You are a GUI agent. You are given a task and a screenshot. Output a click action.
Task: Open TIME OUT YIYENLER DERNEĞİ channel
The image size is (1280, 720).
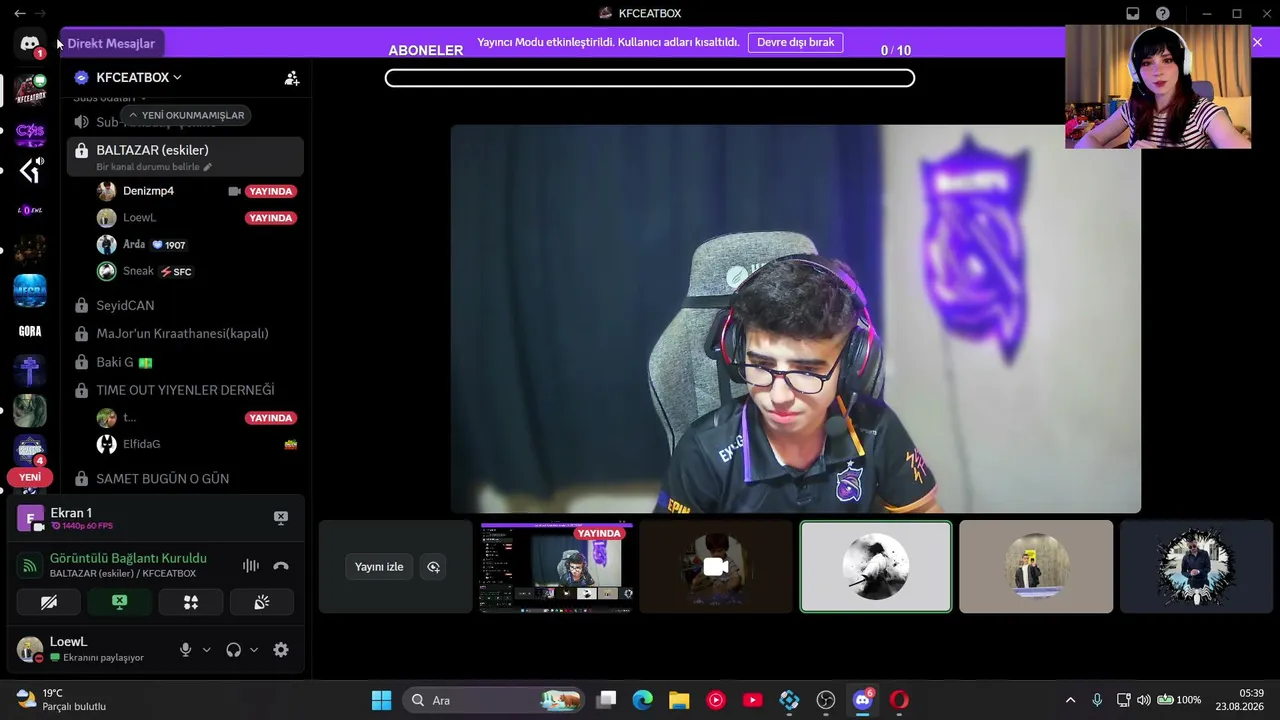point(185,390)
